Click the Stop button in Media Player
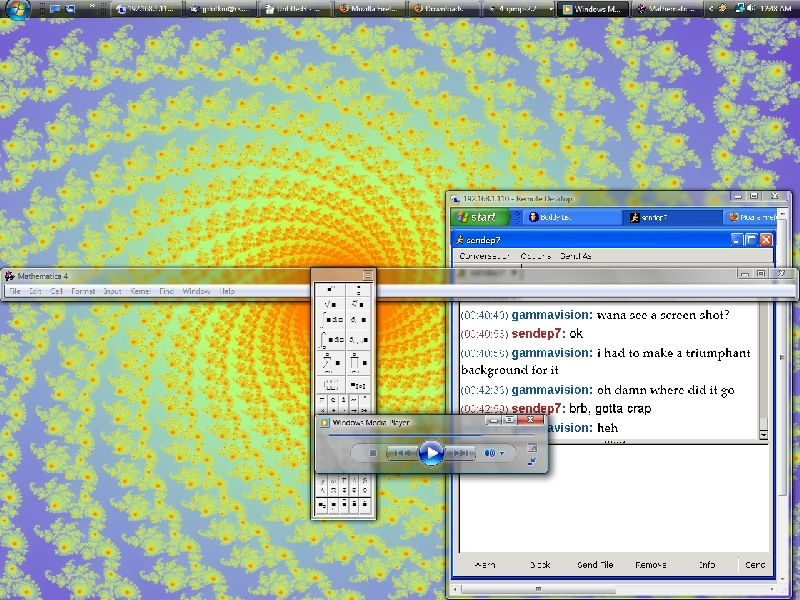Screen dimensions: 800x600 (x=372, y=453)
